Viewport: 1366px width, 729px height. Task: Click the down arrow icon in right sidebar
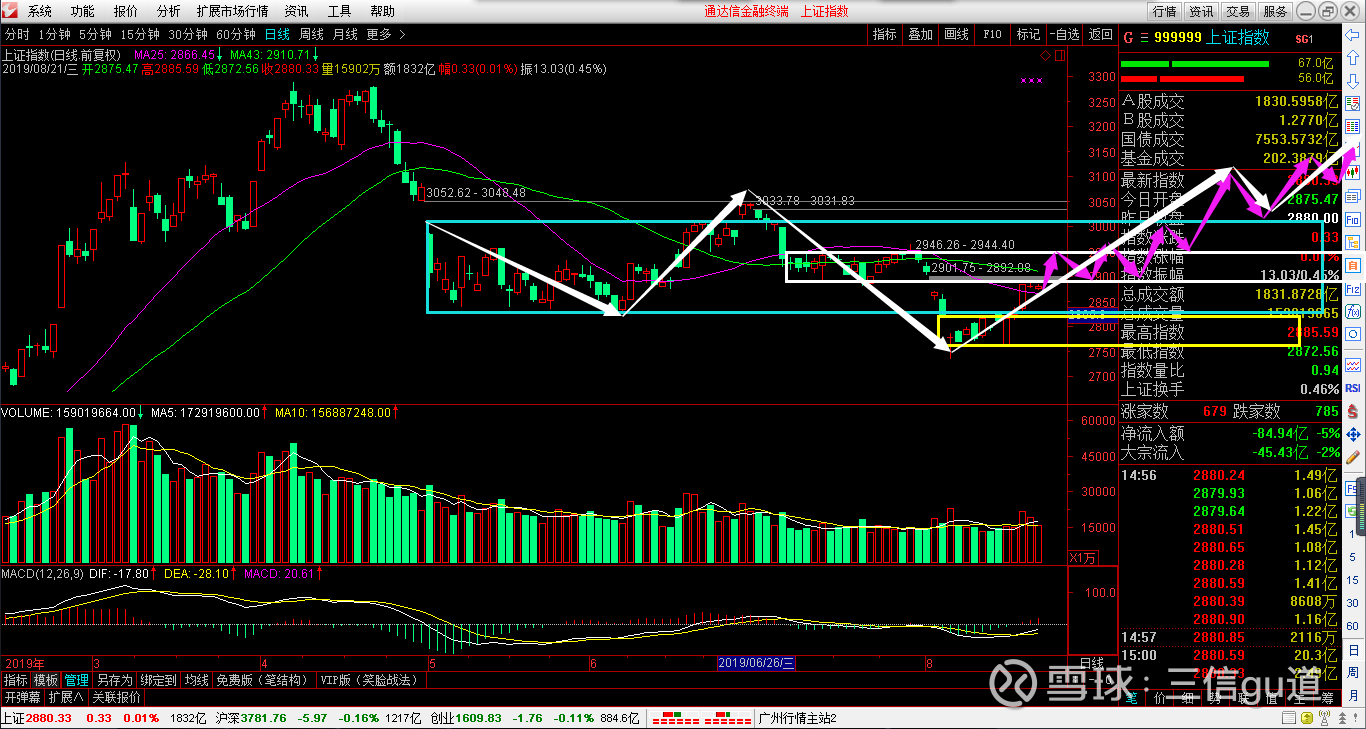coord(1351,81)
